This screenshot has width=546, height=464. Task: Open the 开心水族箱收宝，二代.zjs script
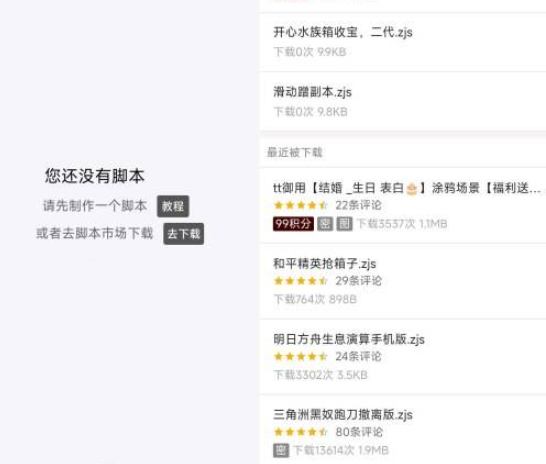[x=403, y=42]
